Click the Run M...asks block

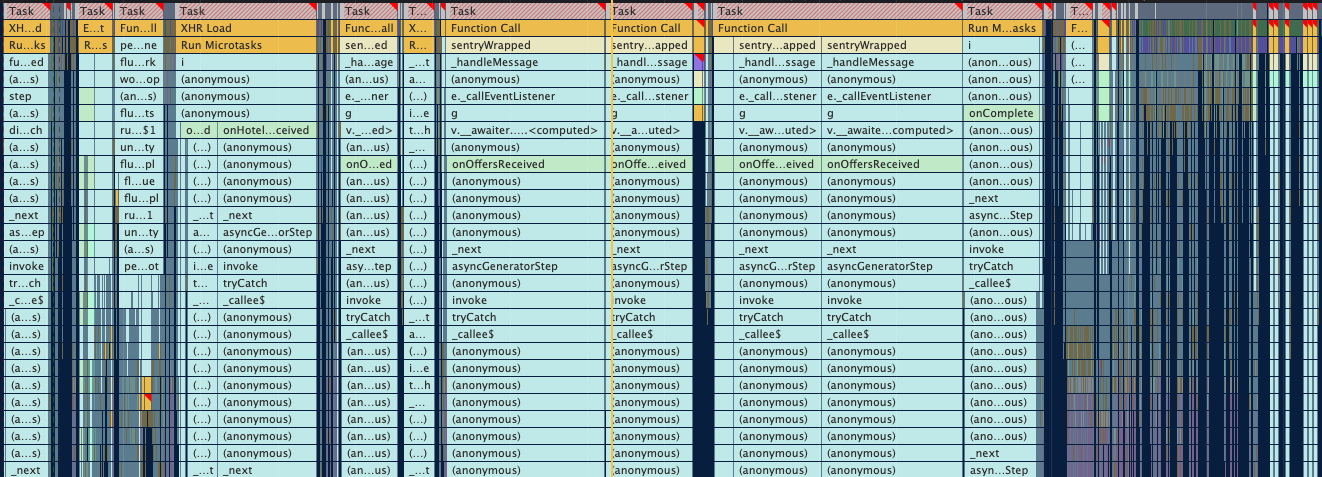pyautogui.click(x=1002, y=28)
